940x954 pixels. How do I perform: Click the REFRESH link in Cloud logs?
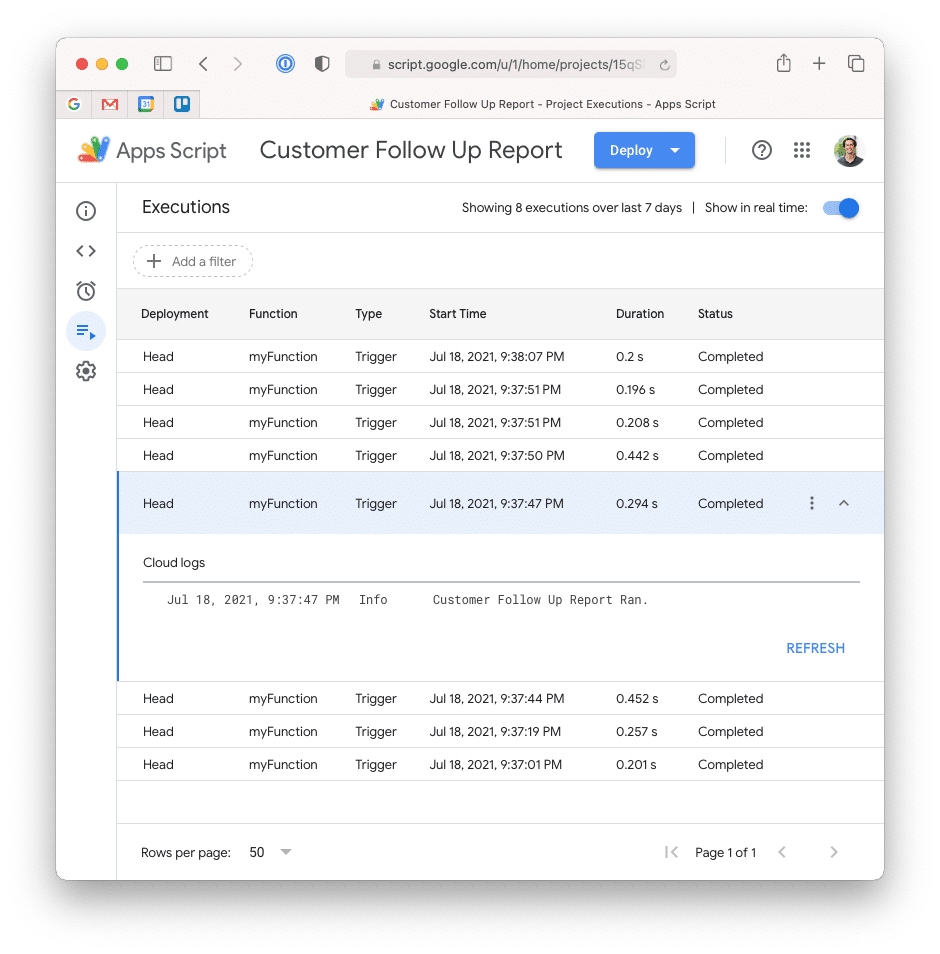[815, 648]
